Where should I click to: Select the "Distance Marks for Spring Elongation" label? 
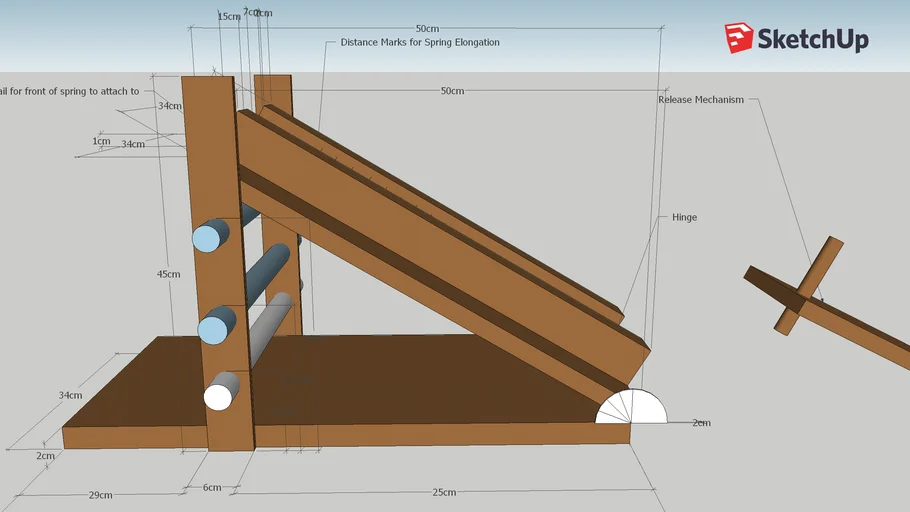pyautogui.click(x=420, y=42)
